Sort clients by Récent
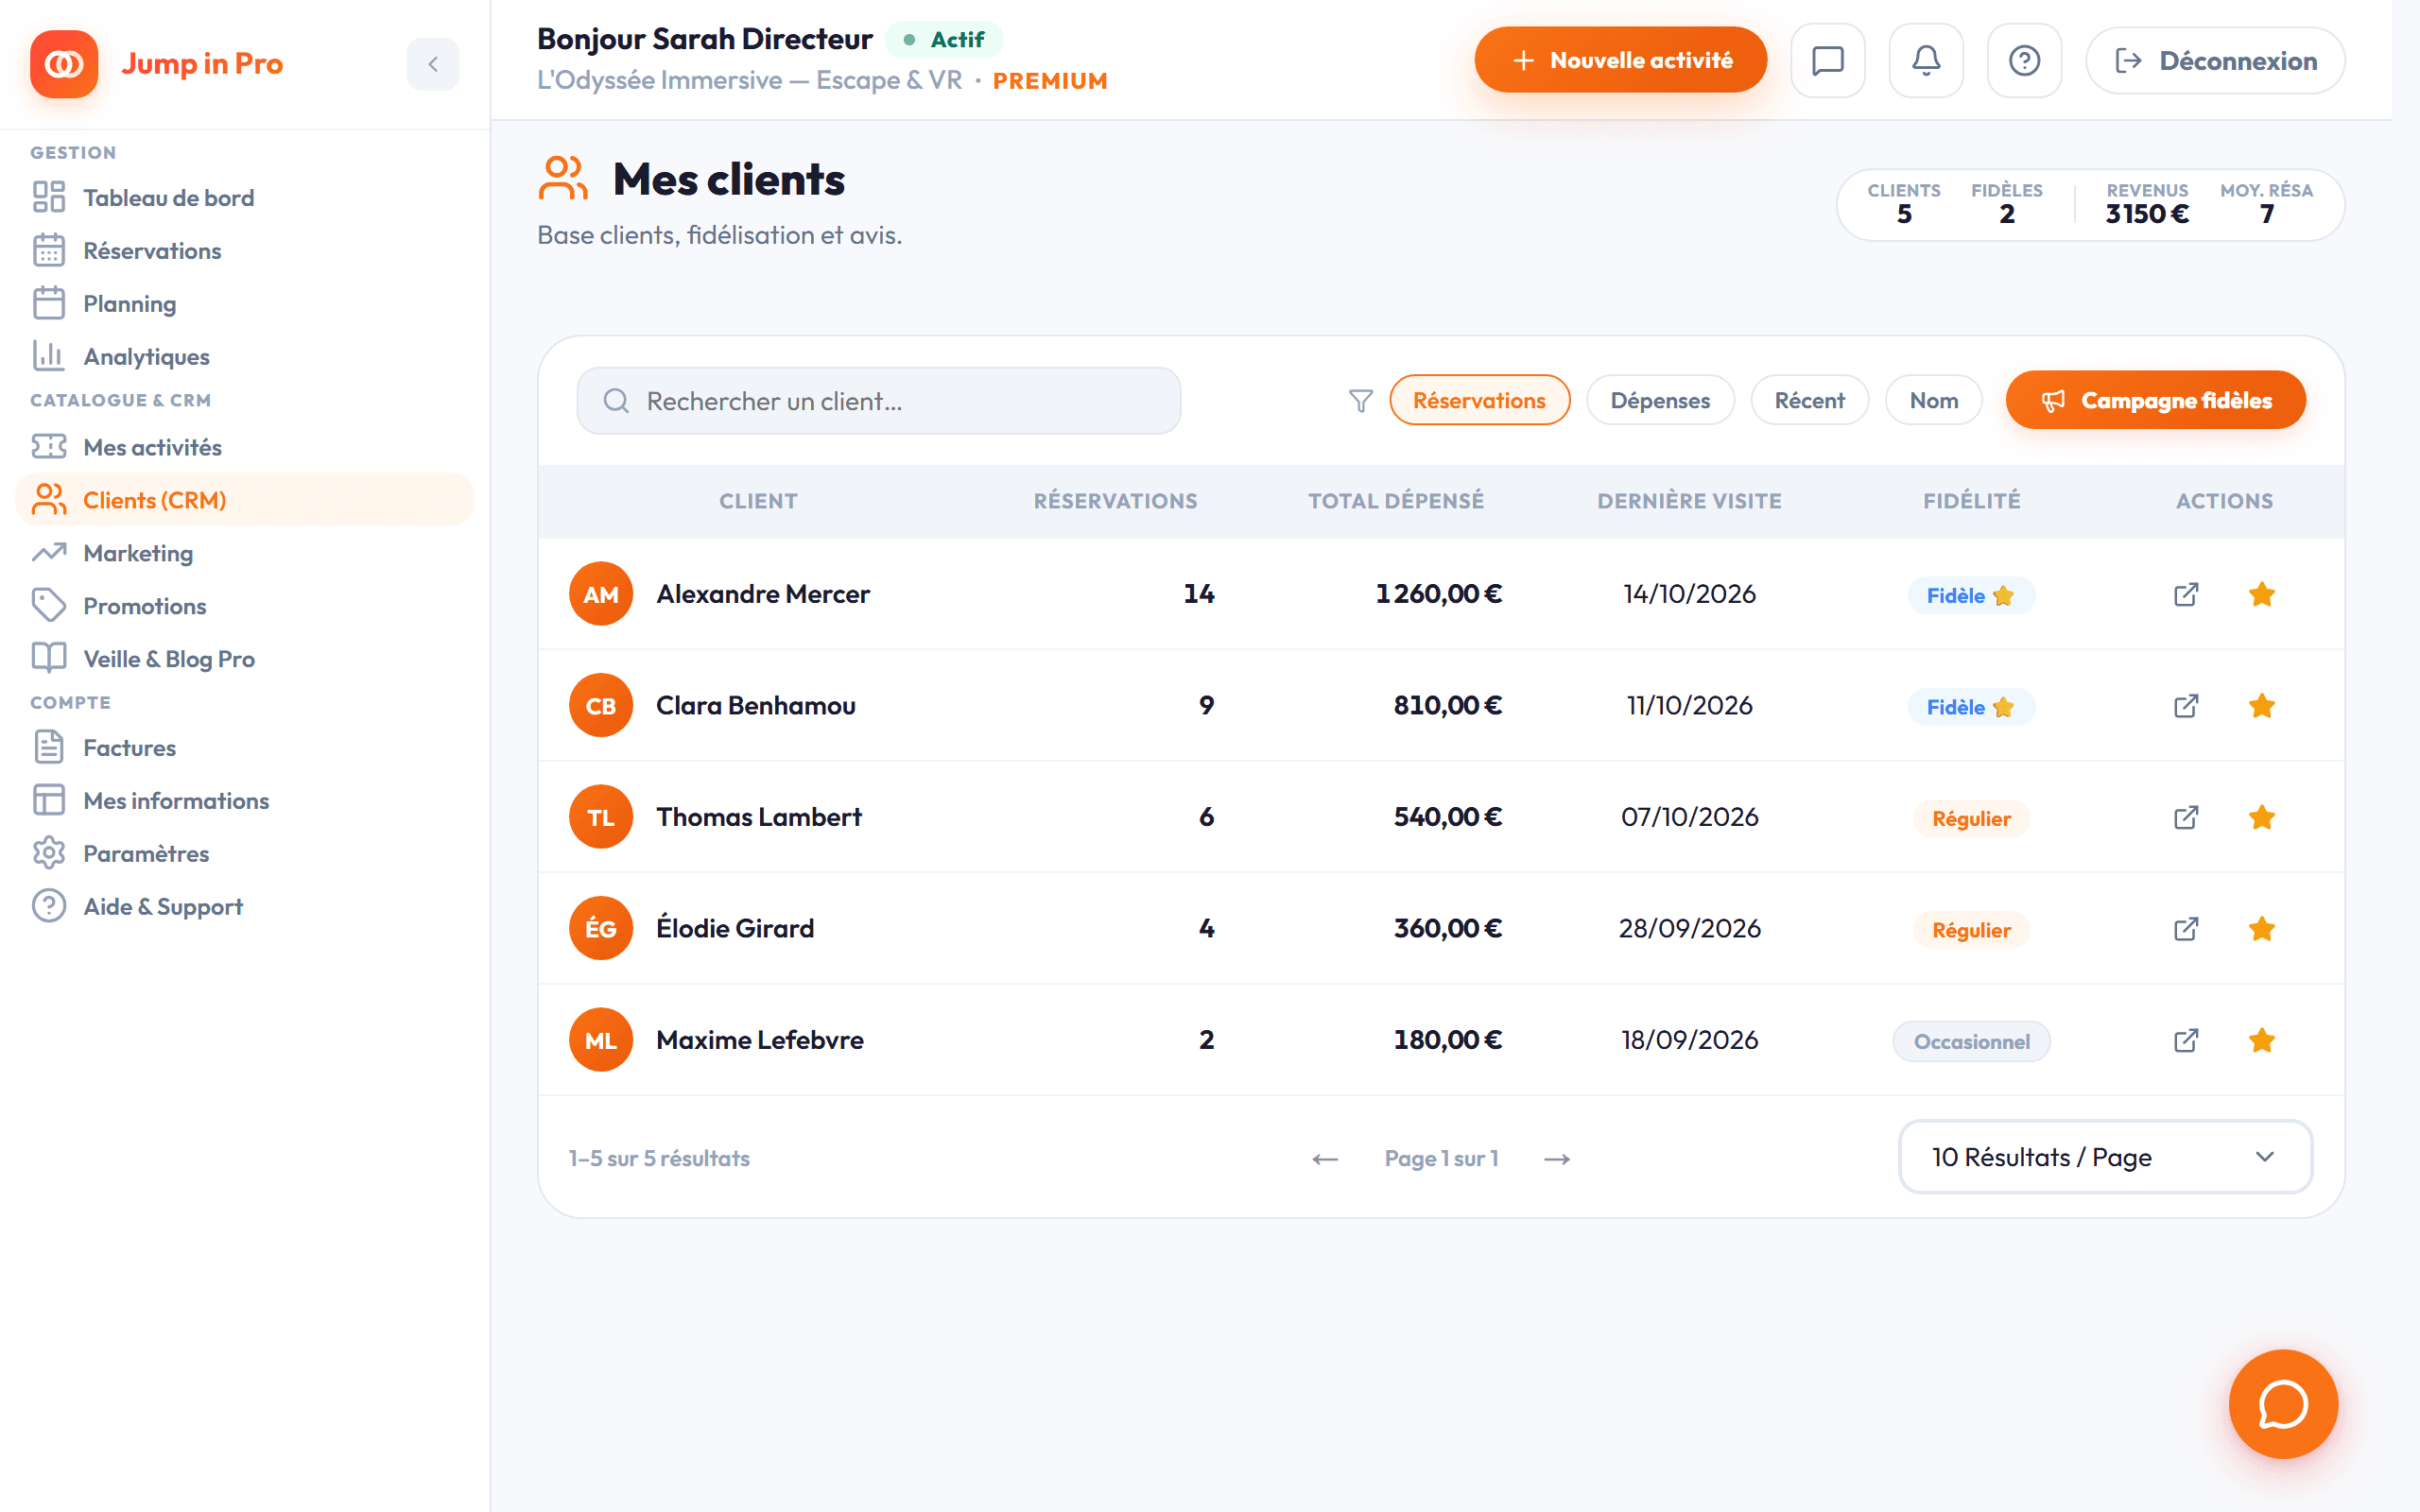2420x1512 pixels. tap(1809, 401)
